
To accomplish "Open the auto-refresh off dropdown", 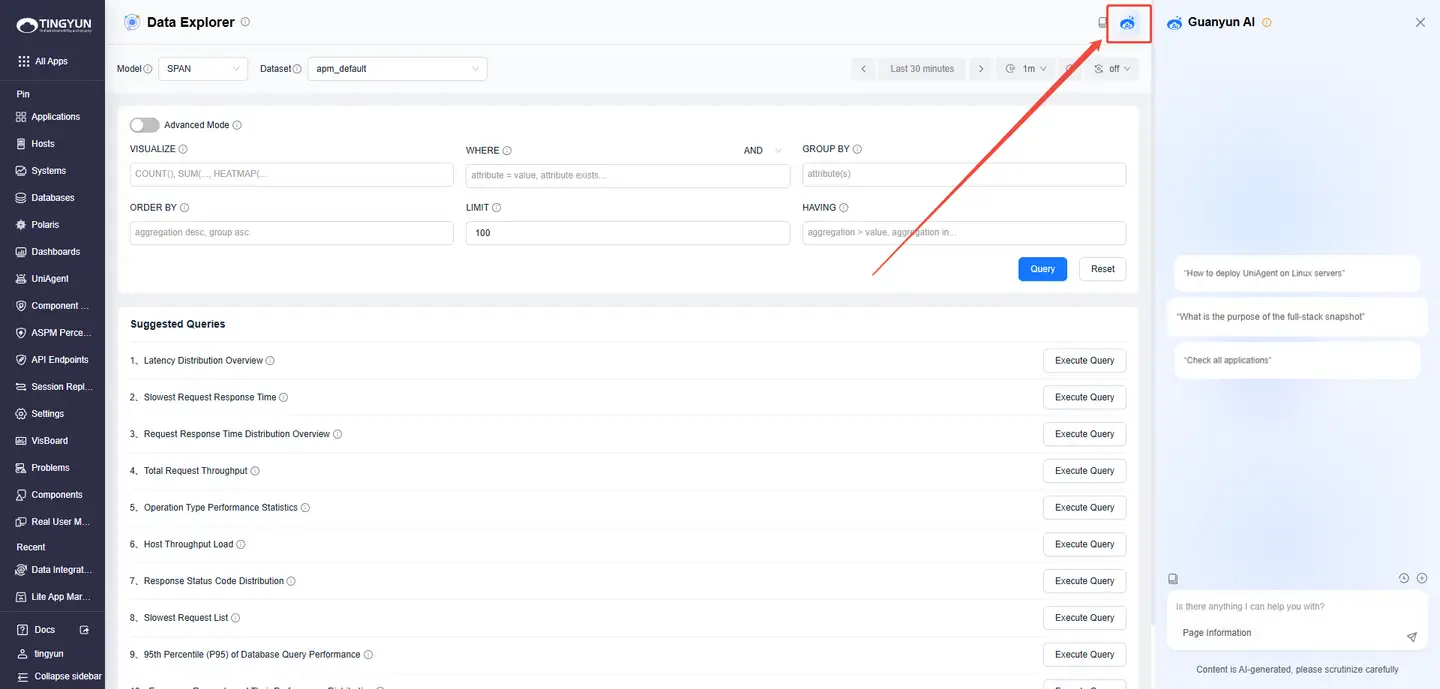I will pos(1112,69).
